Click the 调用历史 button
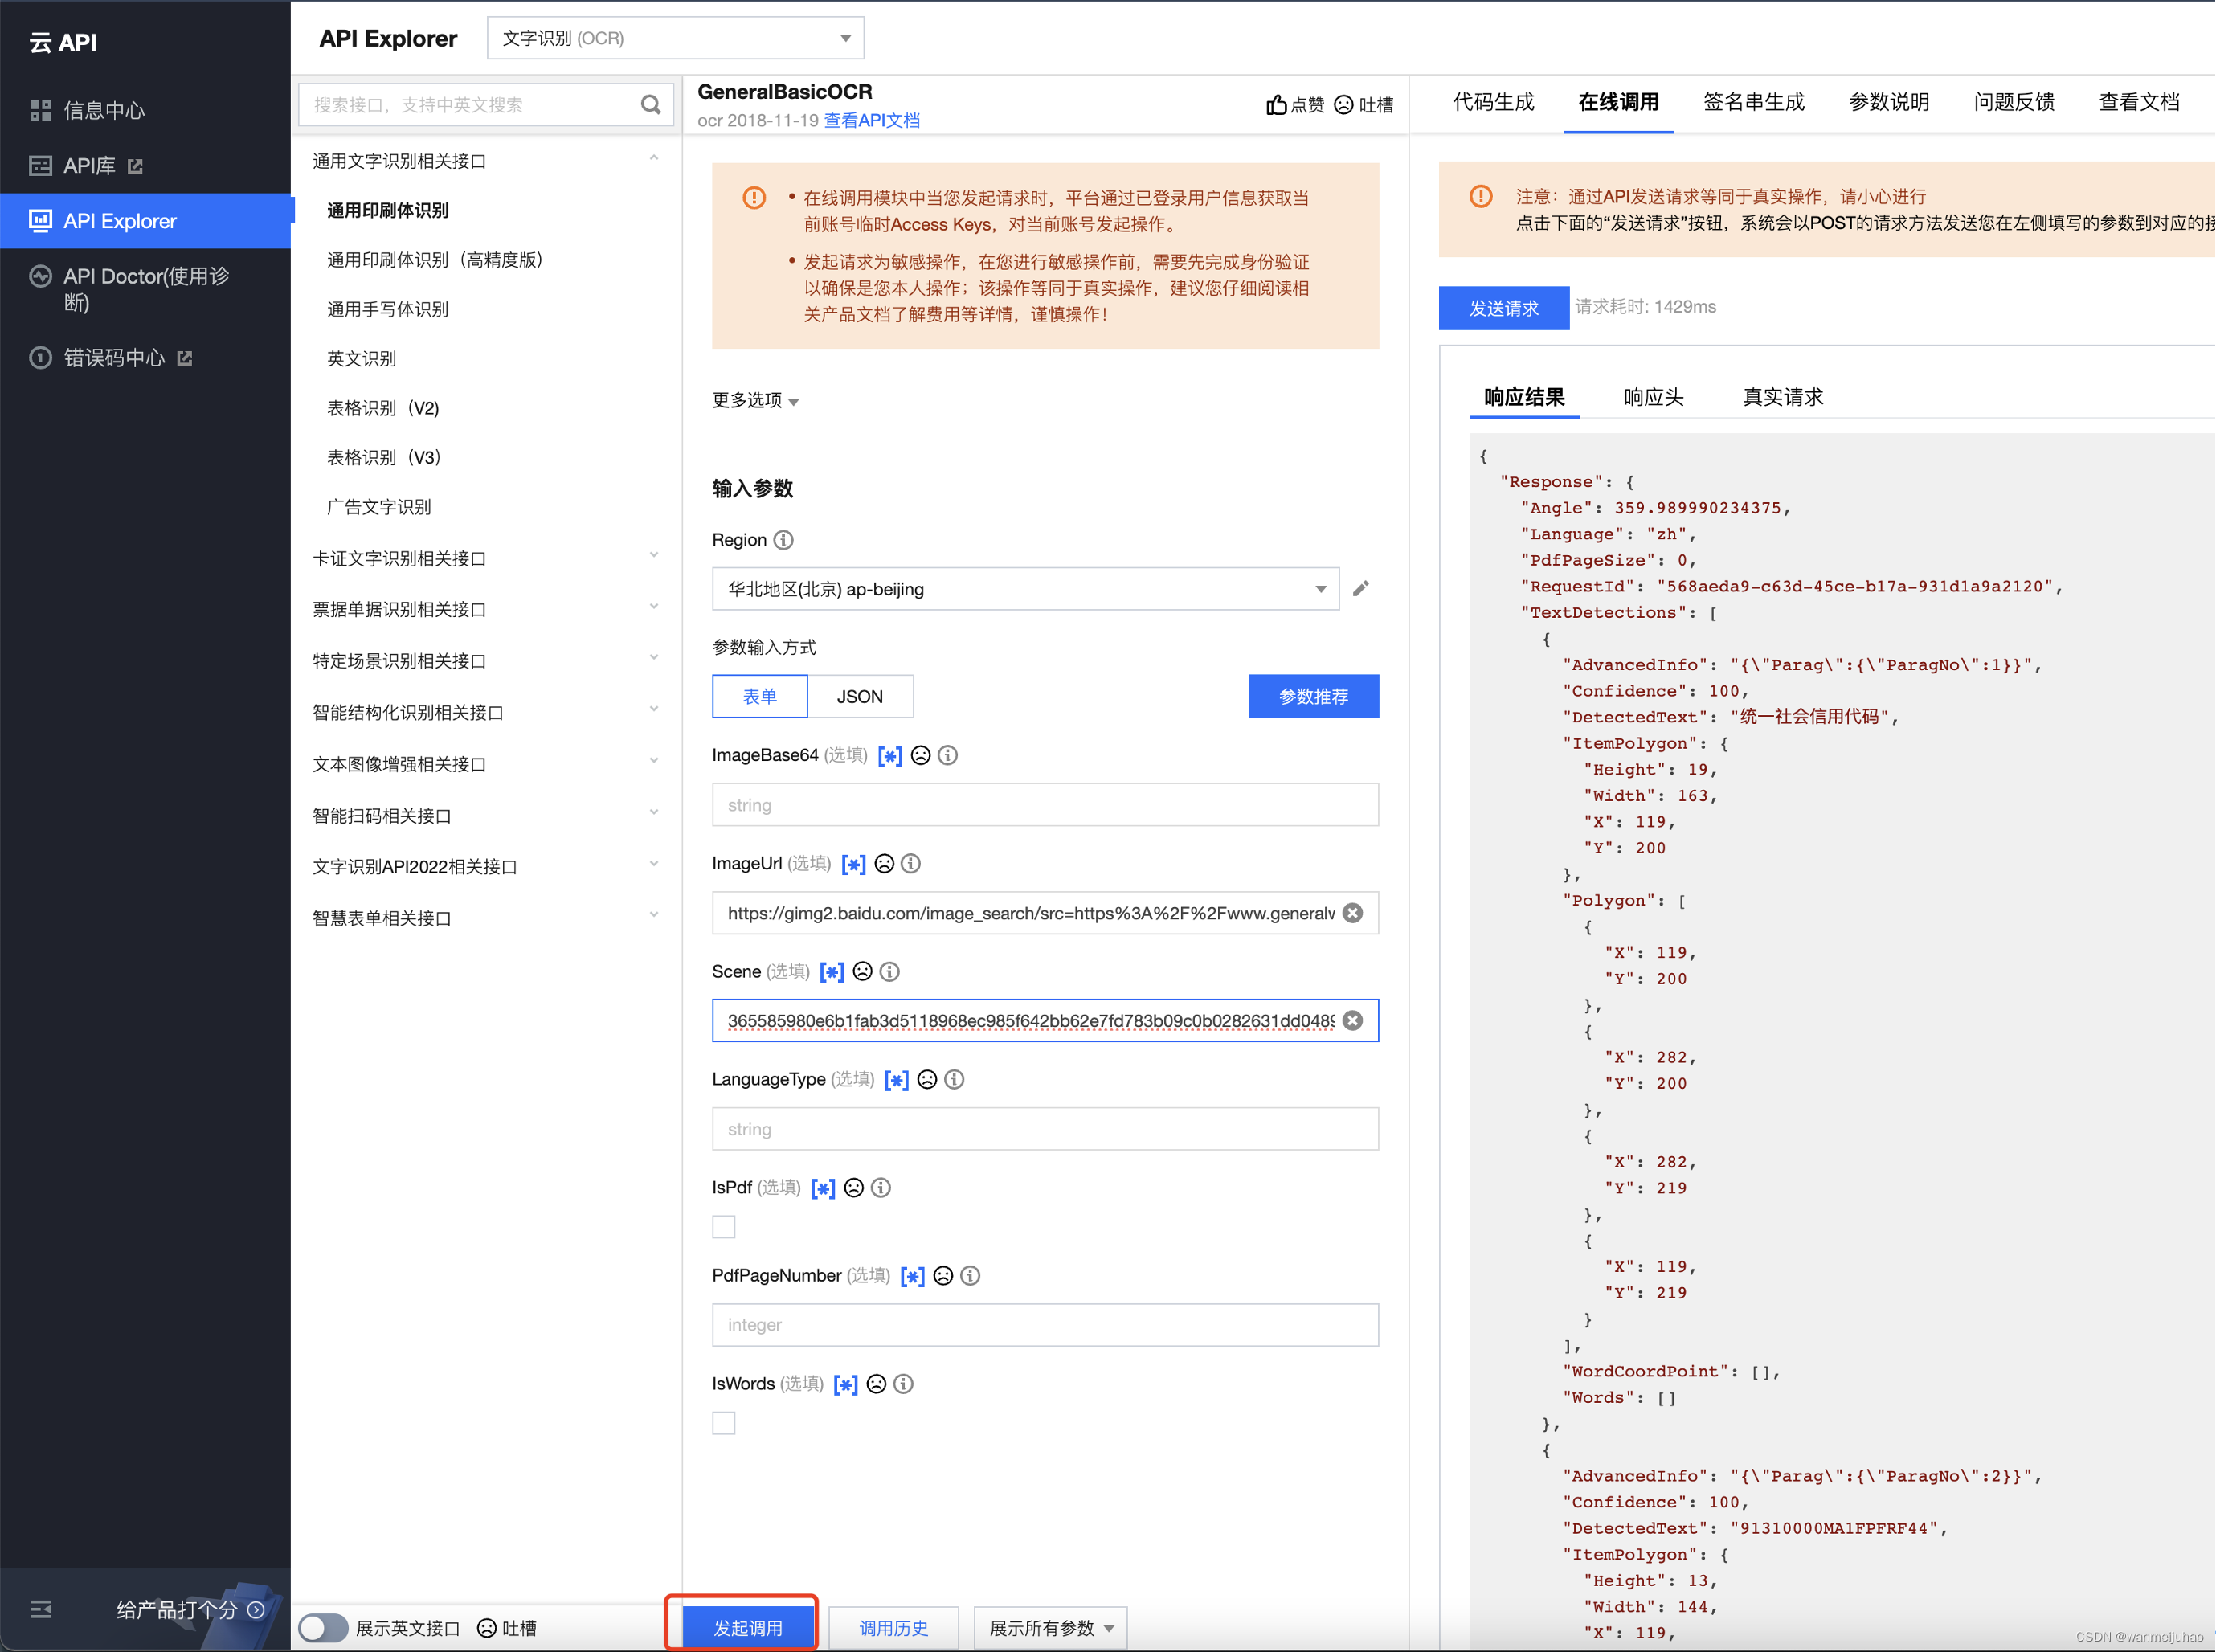 point(895,1629)
